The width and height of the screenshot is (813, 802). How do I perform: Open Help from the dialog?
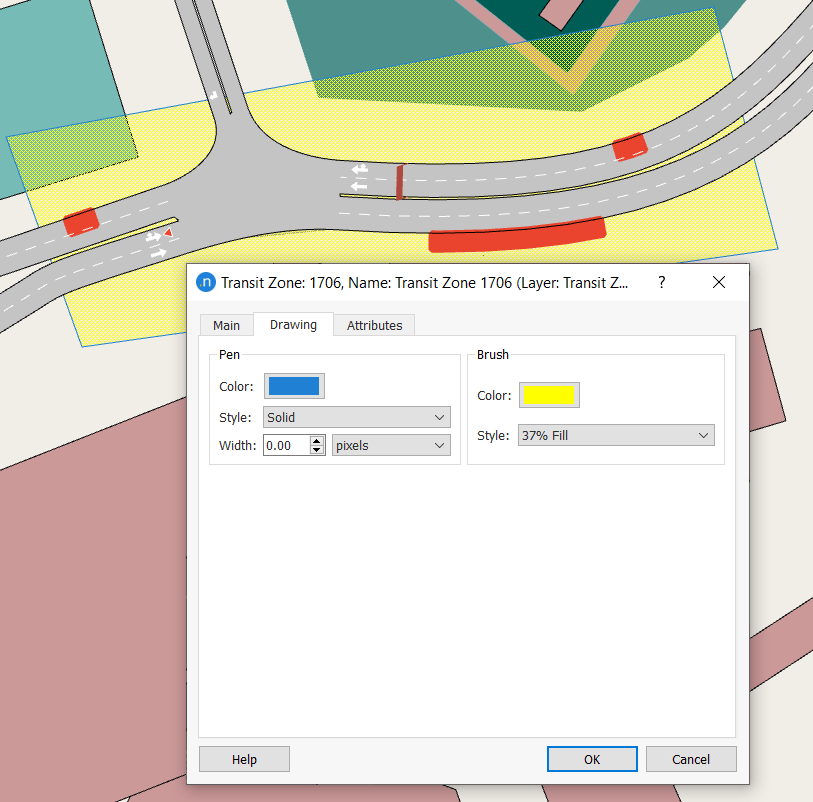point(243,758)
